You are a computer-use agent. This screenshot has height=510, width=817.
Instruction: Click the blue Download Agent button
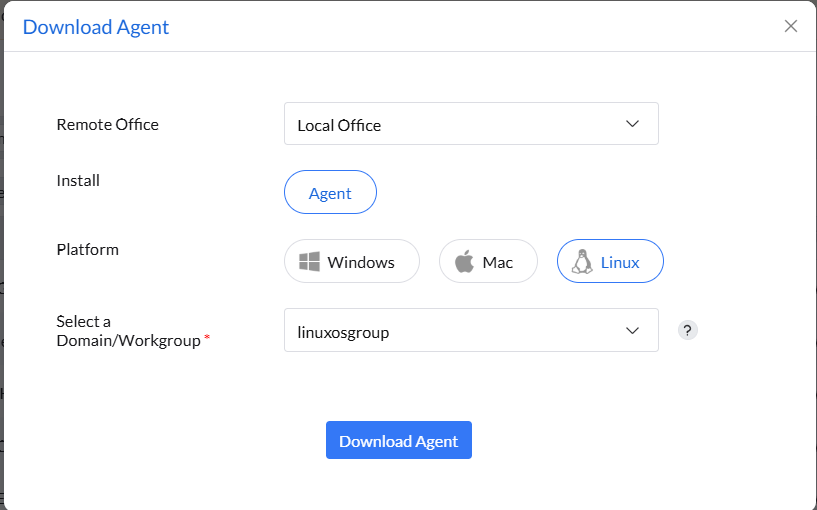click(x=399, y=441)
